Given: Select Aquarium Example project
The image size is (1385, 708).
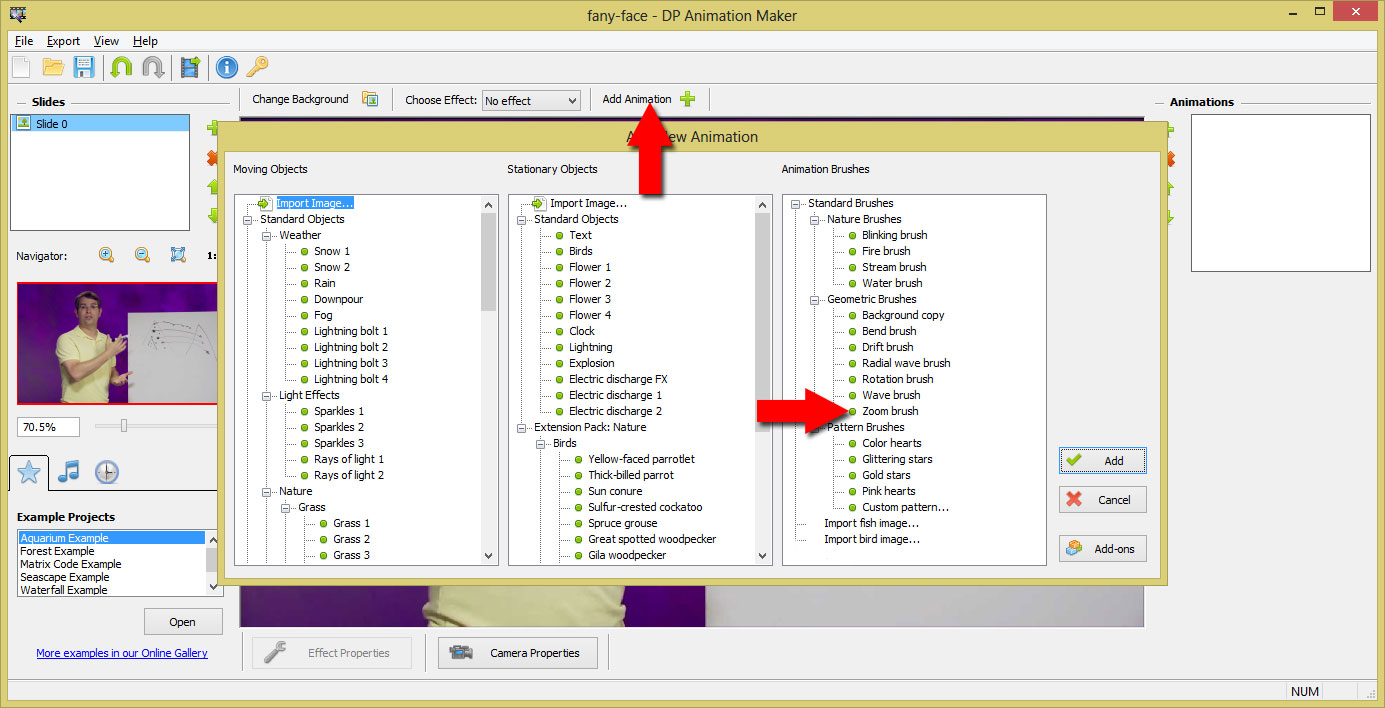Looking at the screenshot, I should point(112,538).
